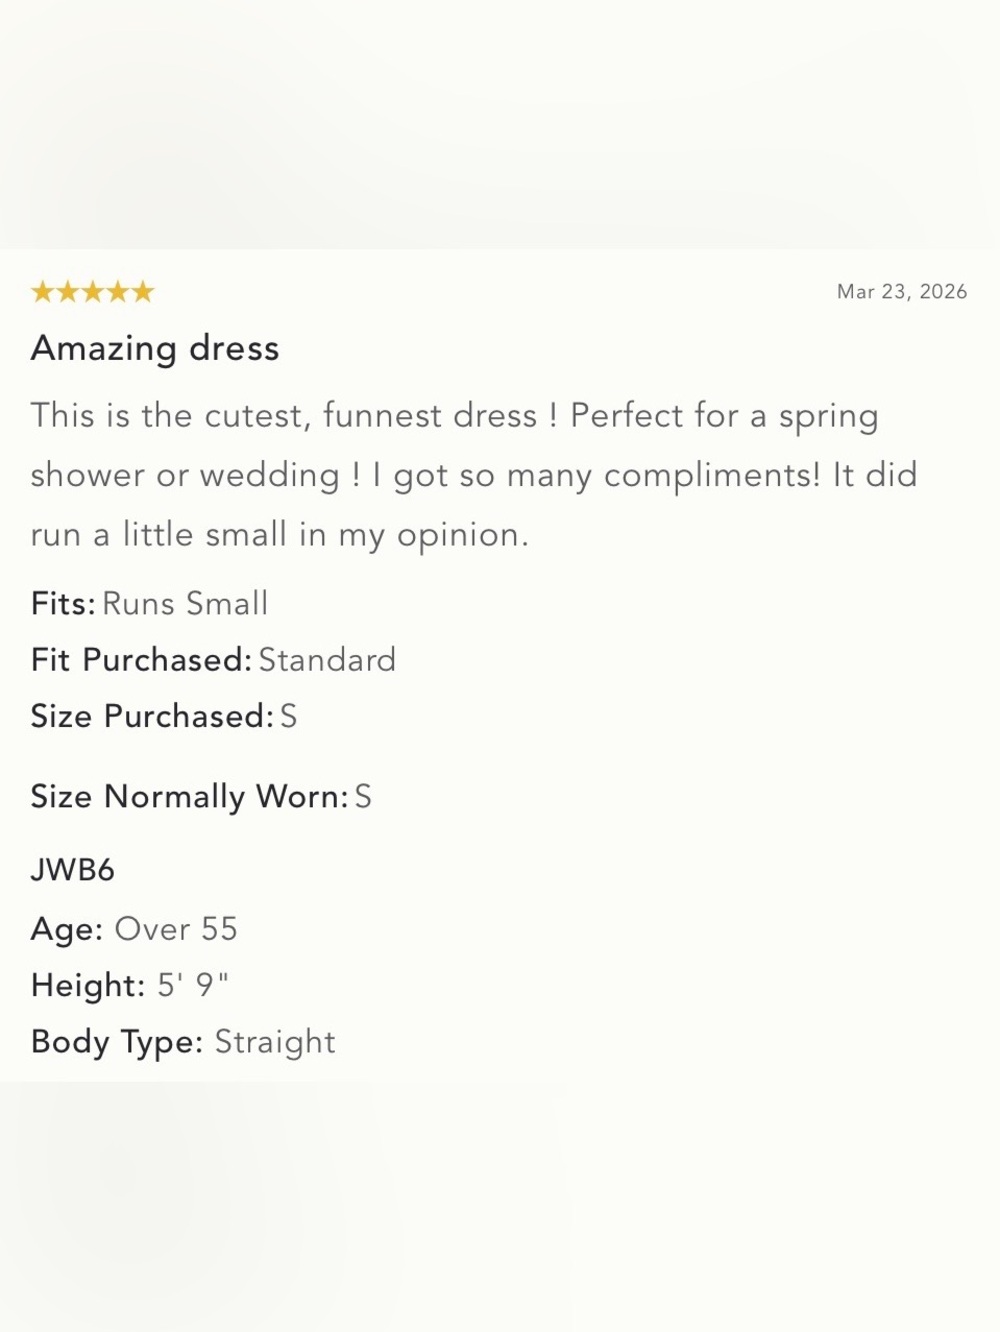The image size is (1000, 1332).
Task: Open the Amazing dress review title
Action: pos(155,348)
